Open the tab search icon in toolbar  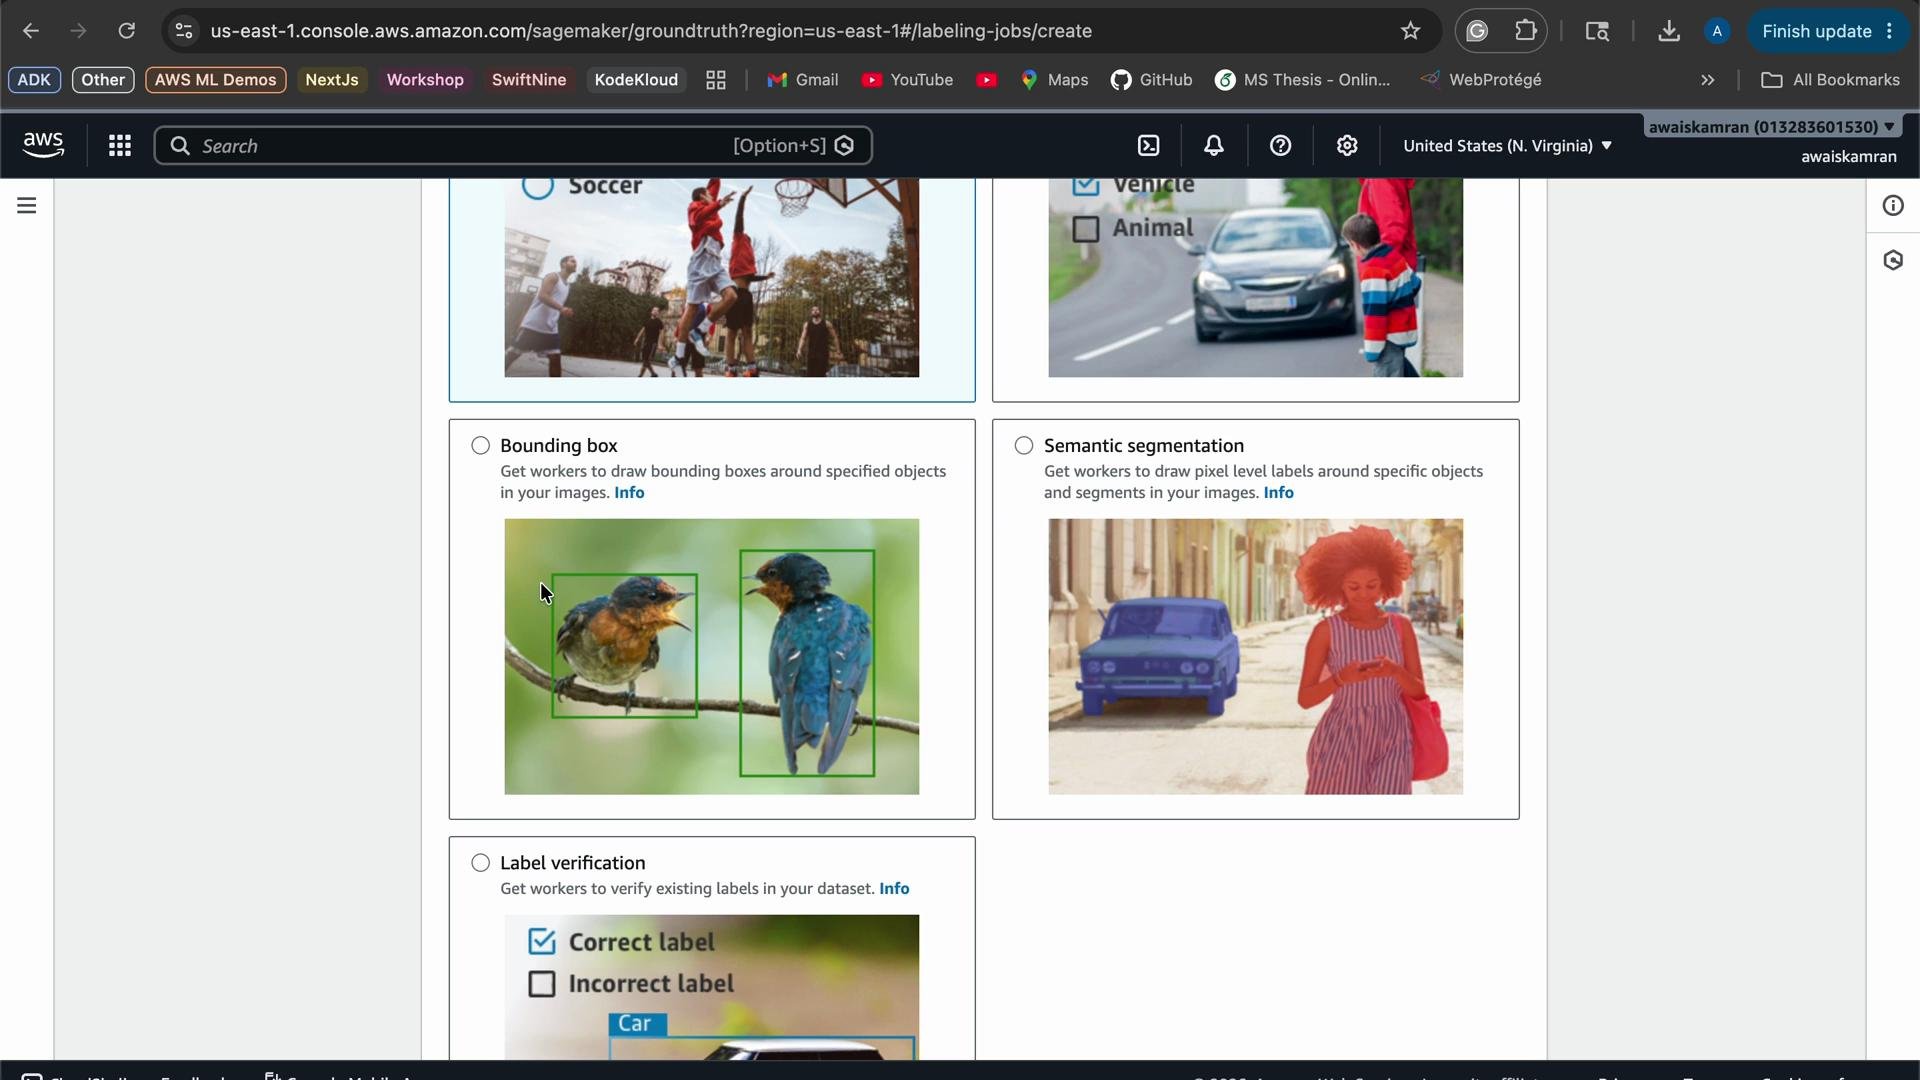(x=1597, y=31)
